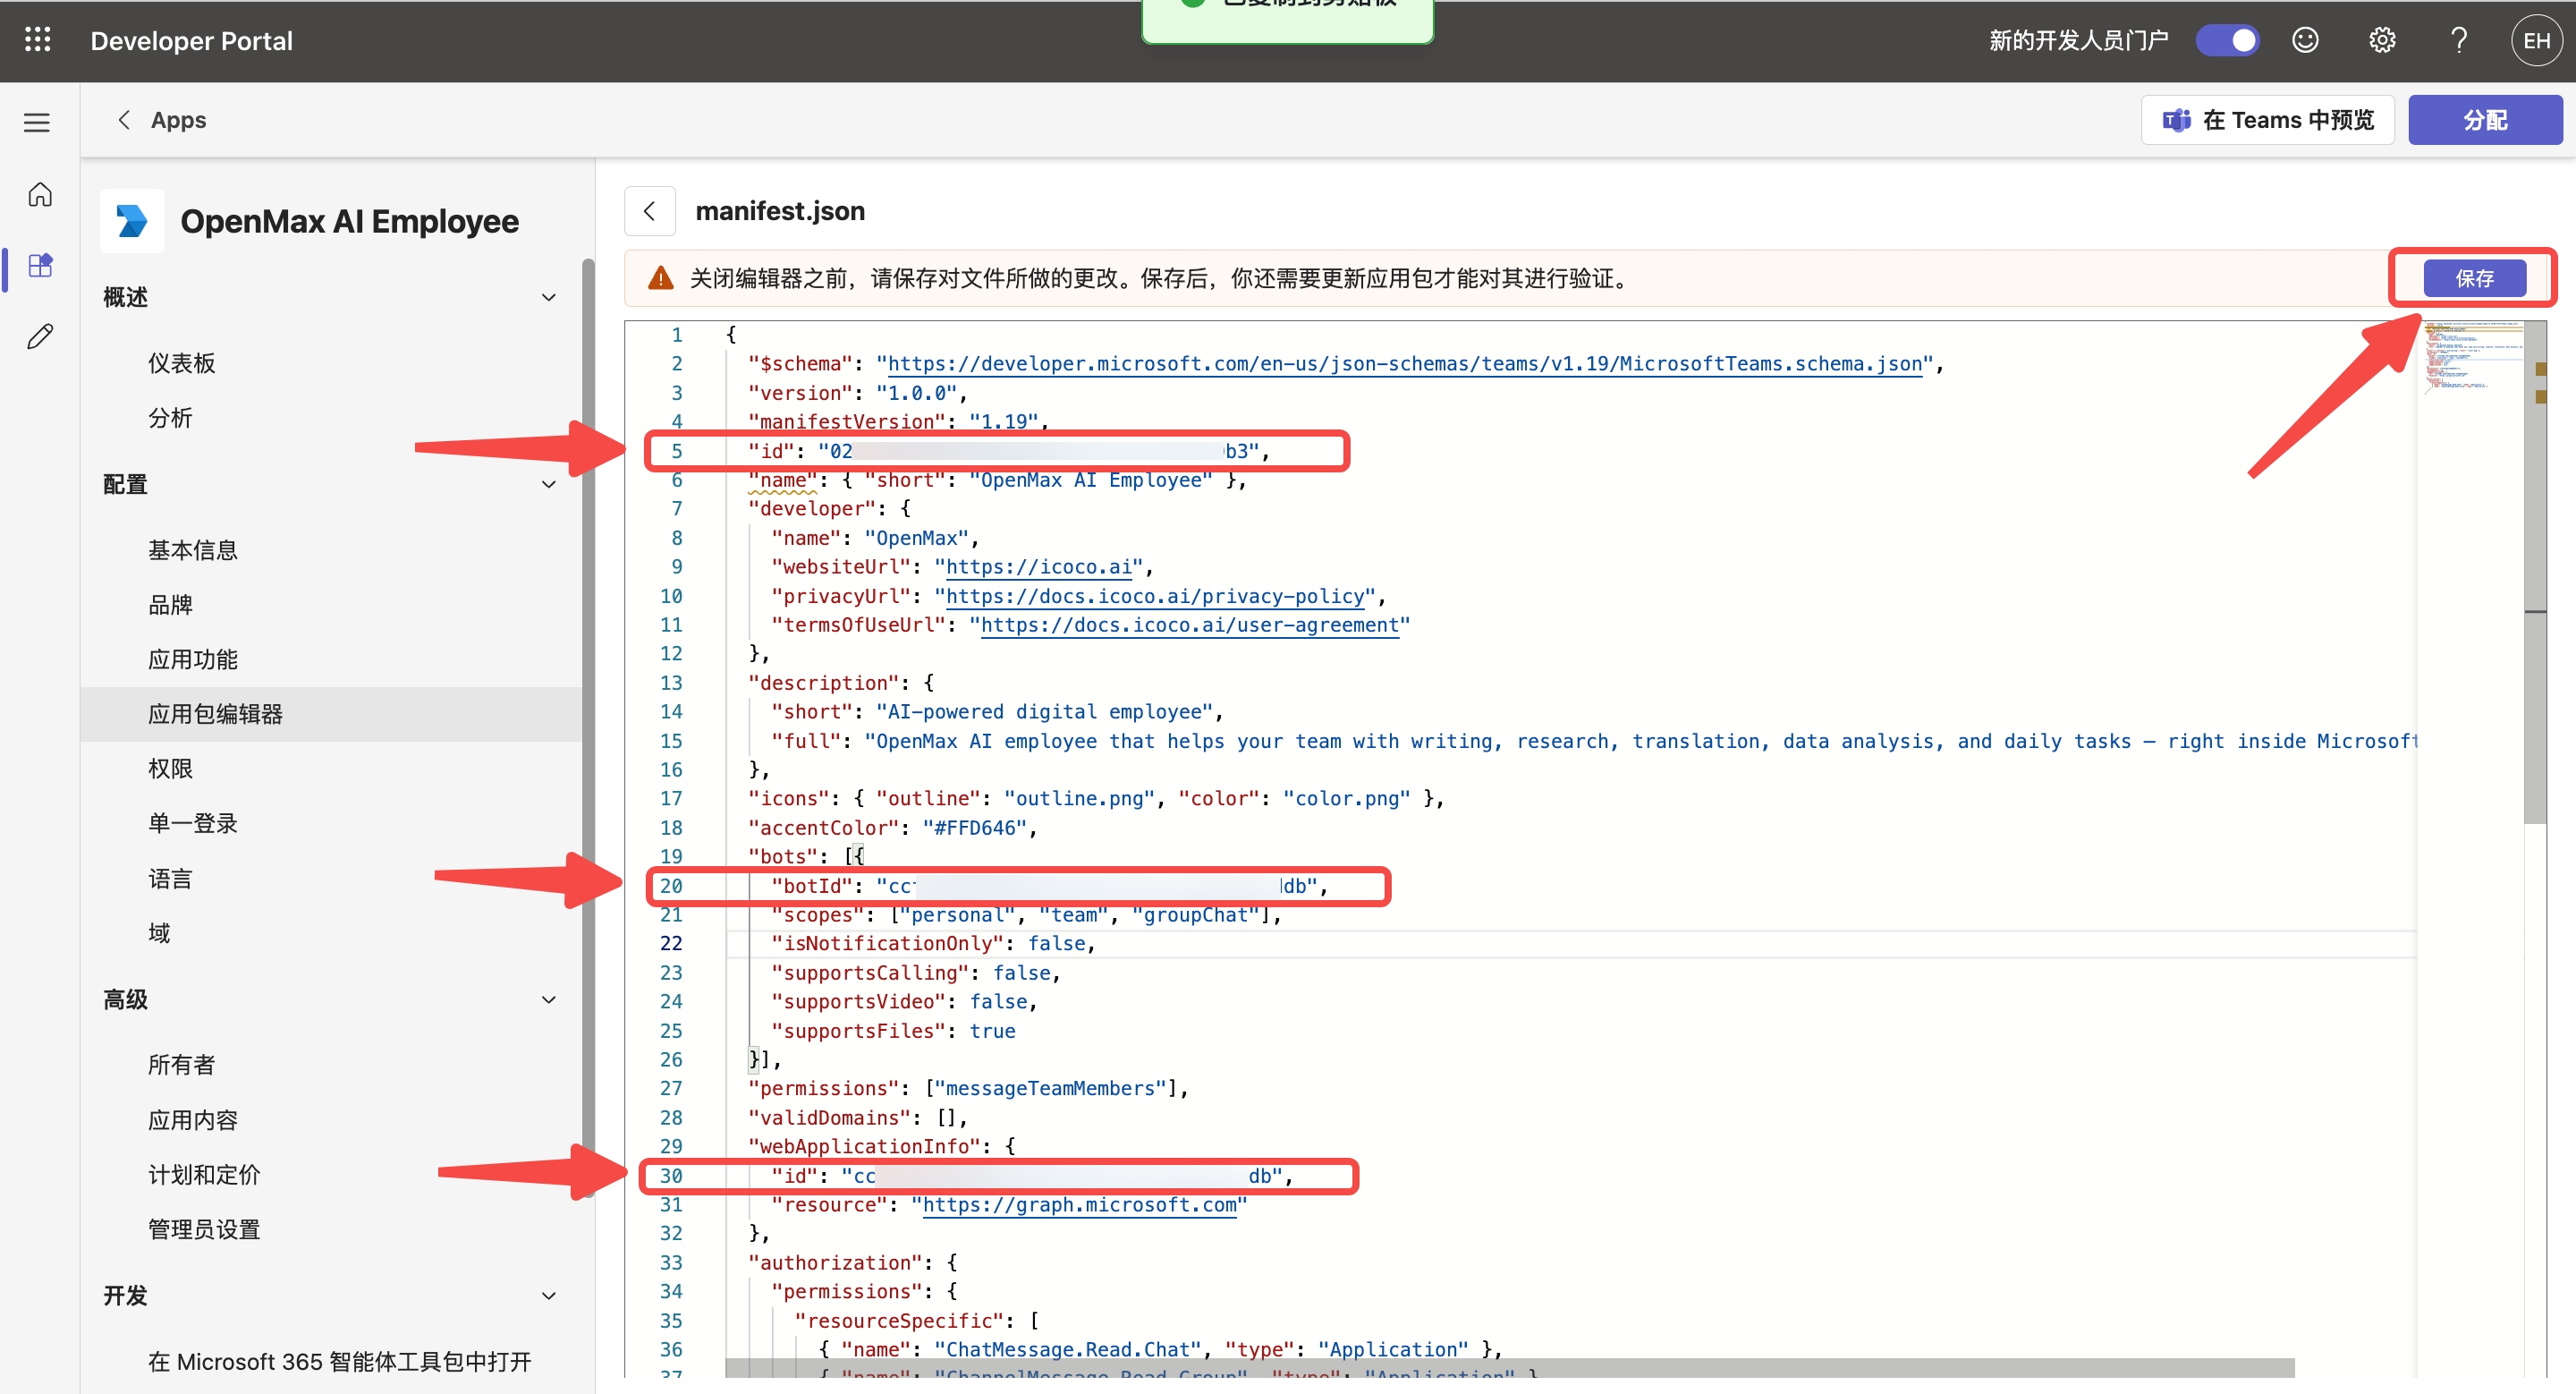Place cursor on the "version": "1.0.0" line

pos(857,393)
